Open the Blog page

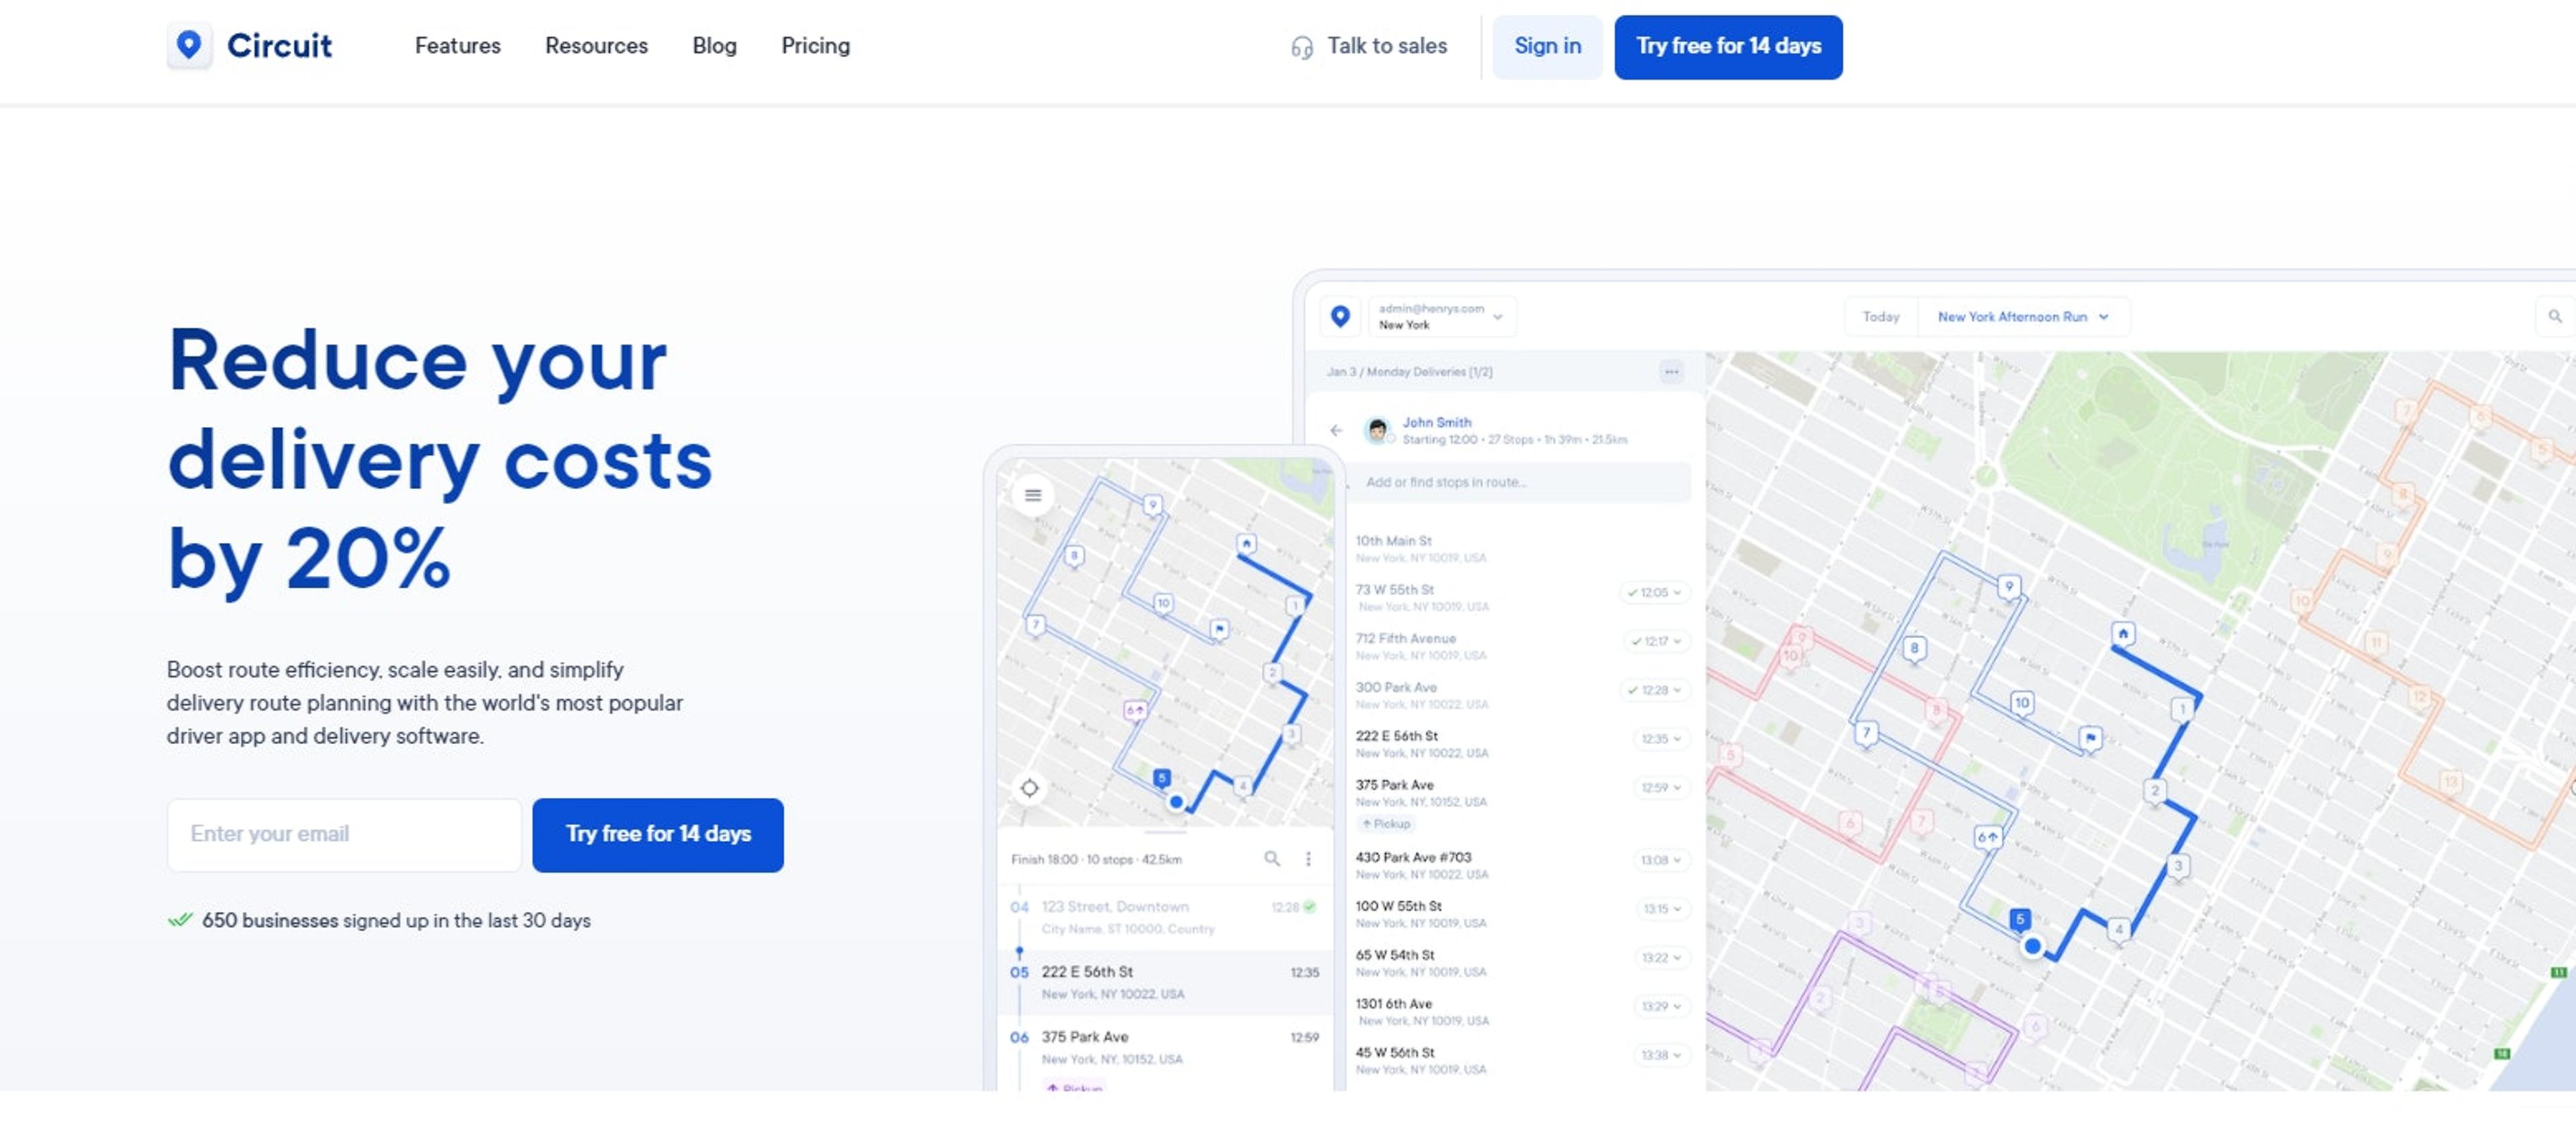[714, 46]
